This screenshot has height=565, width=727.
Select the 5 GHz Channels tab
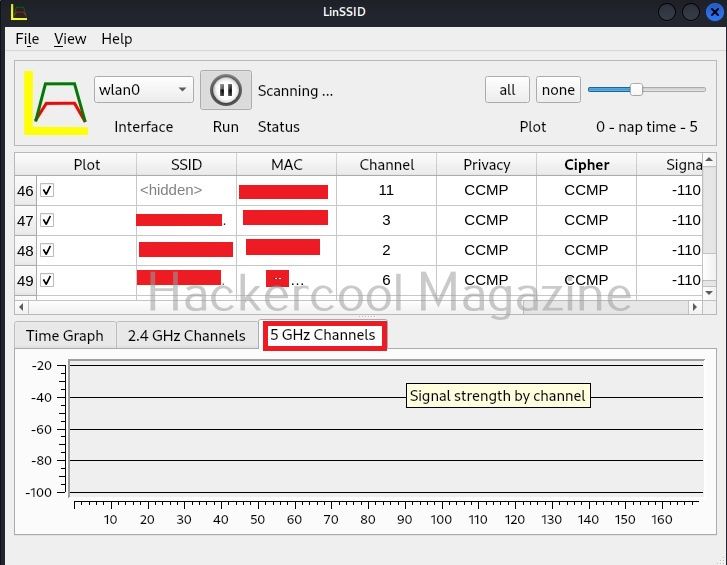tap(323, 335)
